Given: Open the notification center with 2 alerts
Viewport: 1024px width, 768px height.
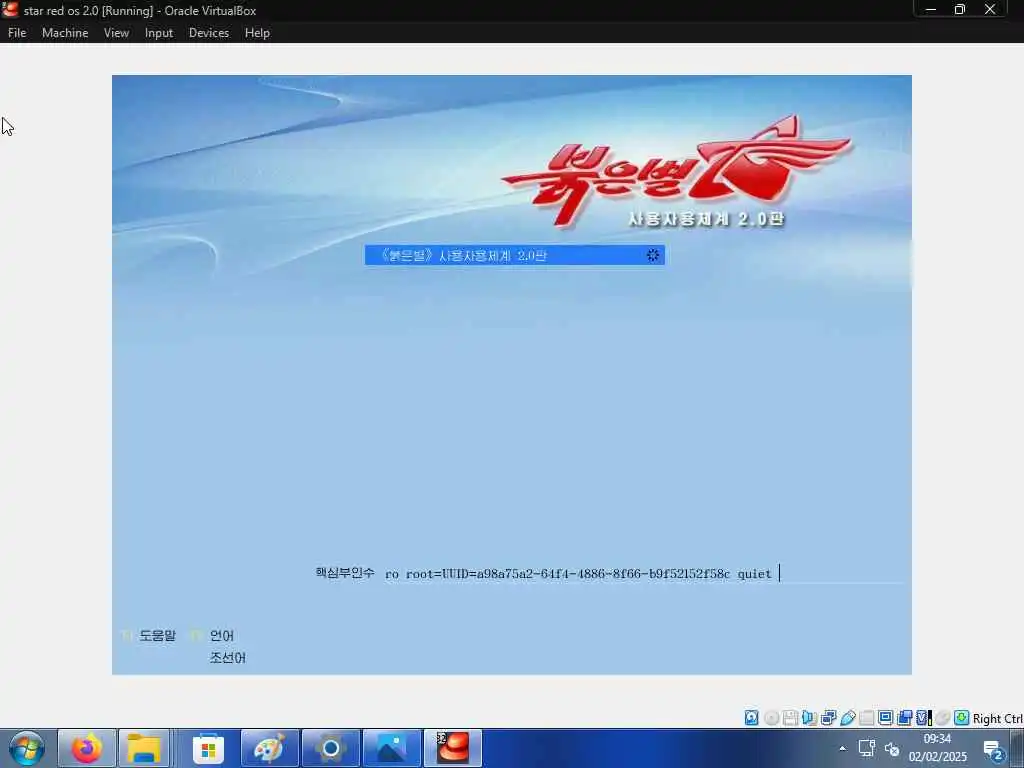Looking at the screenshot, I should pyautogui.click(x=993, y=750).
